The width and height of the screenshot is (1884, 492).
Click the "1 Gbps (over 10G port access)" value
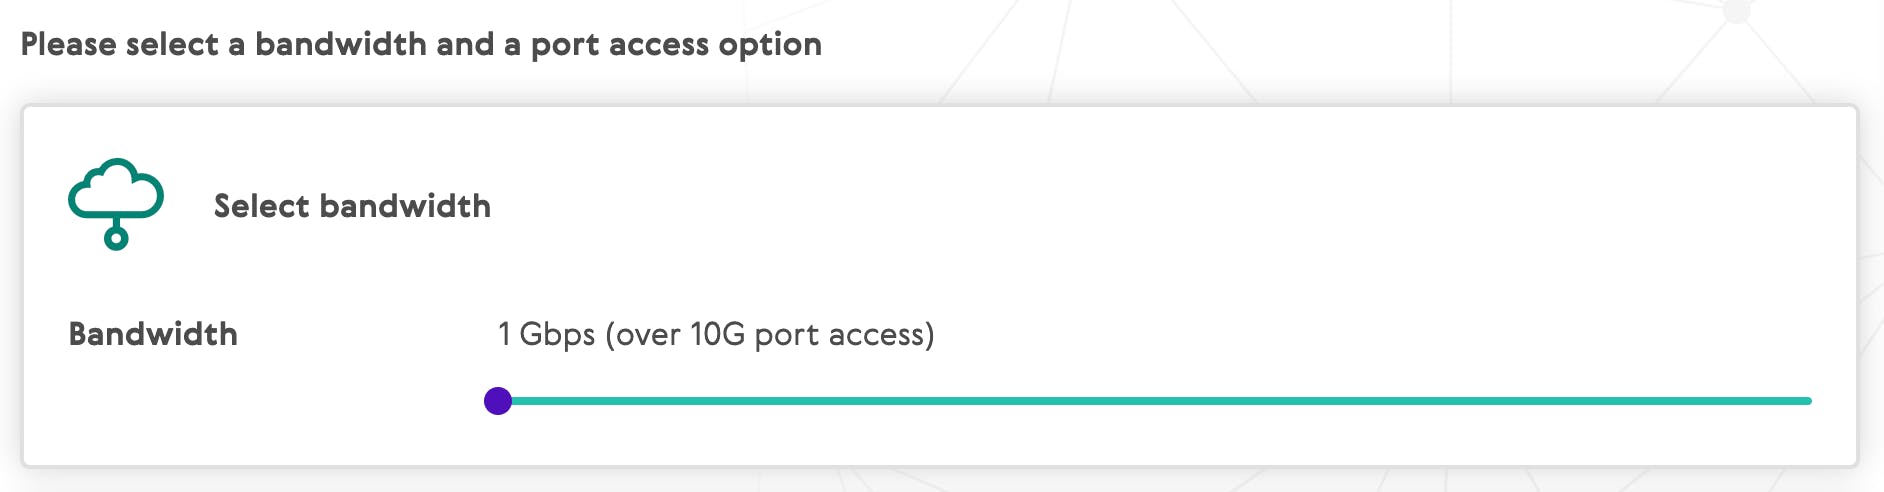click(716, 335)
